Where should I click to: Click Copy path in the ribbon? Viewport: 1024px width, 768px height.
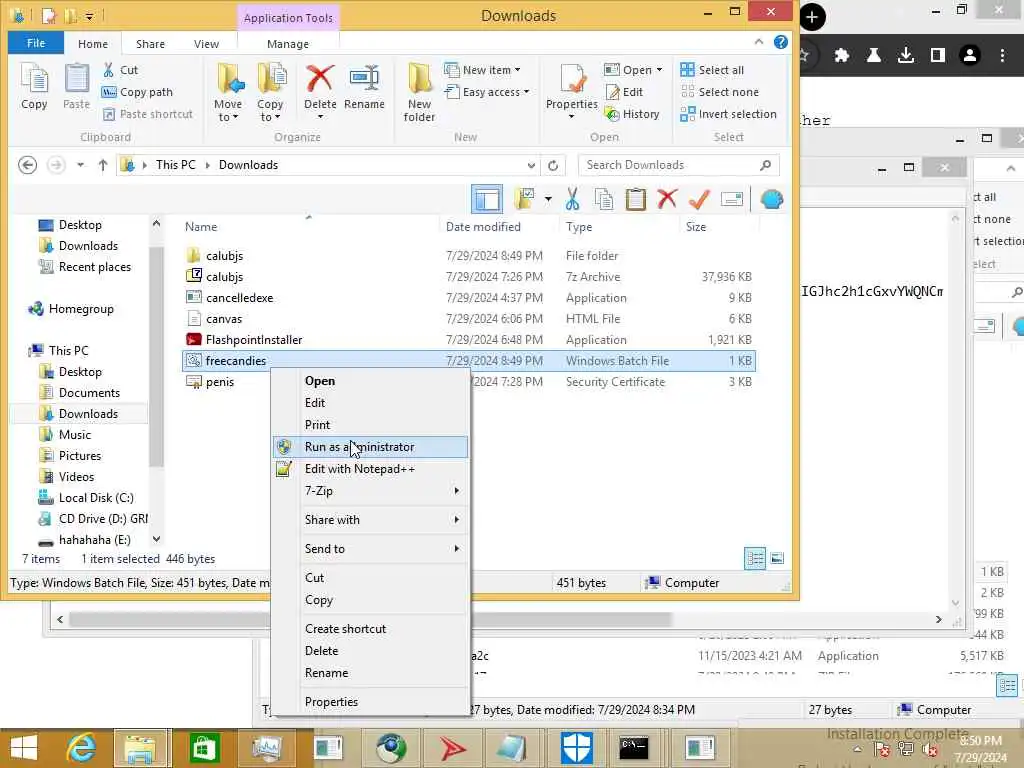click(x=137, y=92)
